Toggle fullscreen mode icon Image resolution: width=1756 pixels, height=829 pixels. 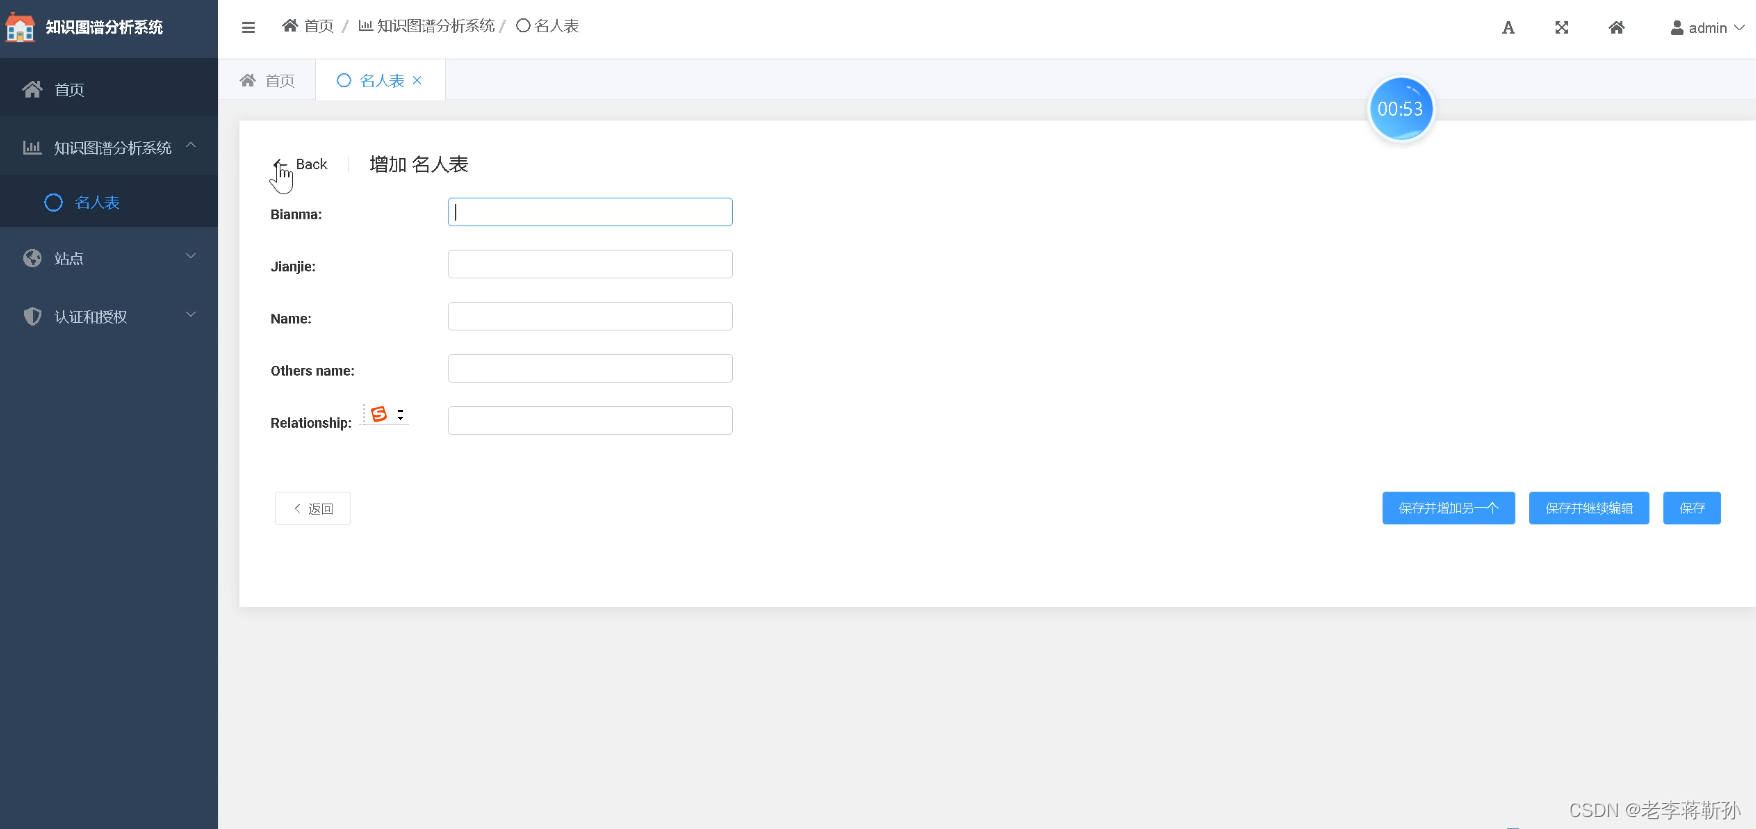(1562, 28)
